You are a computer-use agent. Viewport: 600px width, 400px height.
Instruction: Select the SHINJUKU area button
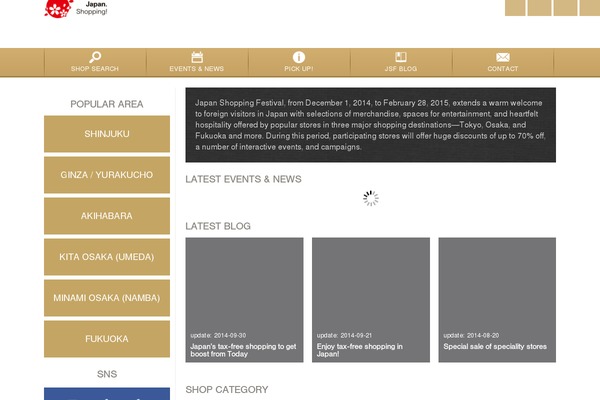(107, 134)
